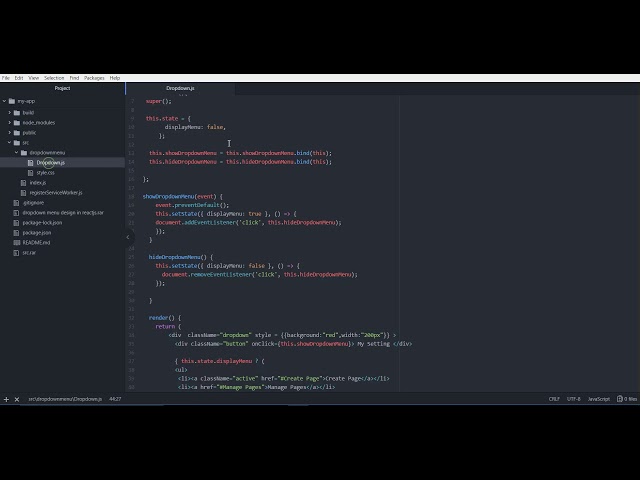Click 'My Setting' text in the JSX
Image resolution: width=640 pixels, height=480 pixels.
(373, 344)
